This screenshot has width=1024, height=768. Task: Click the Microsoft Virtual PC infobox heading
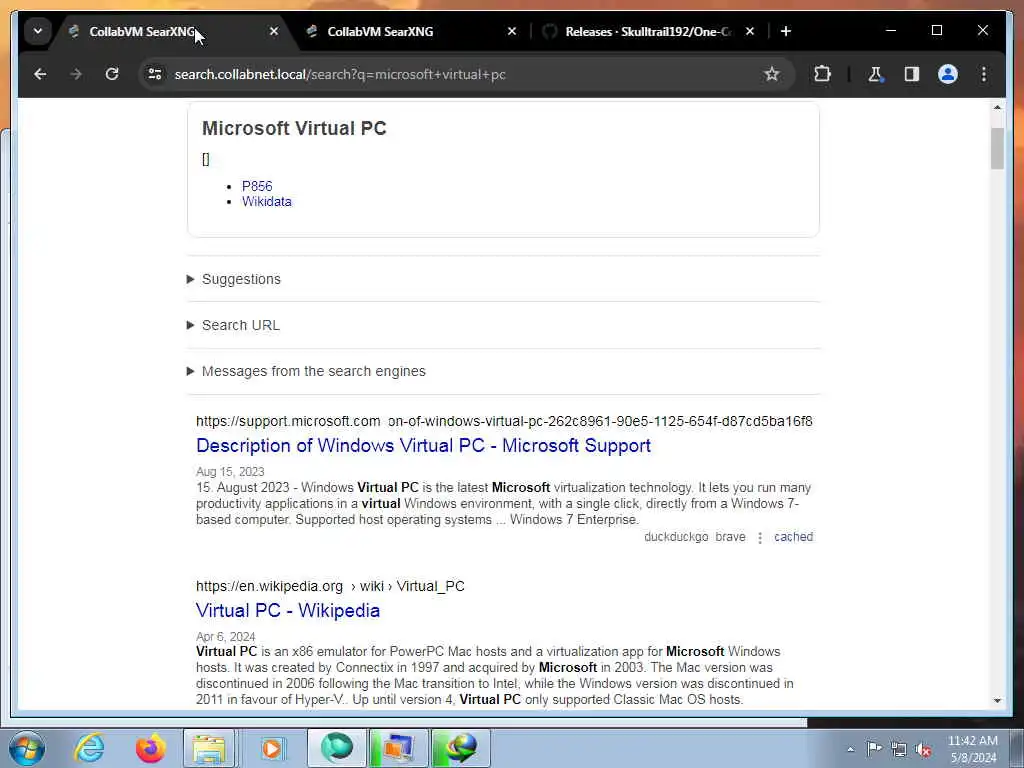coord(294,128)
